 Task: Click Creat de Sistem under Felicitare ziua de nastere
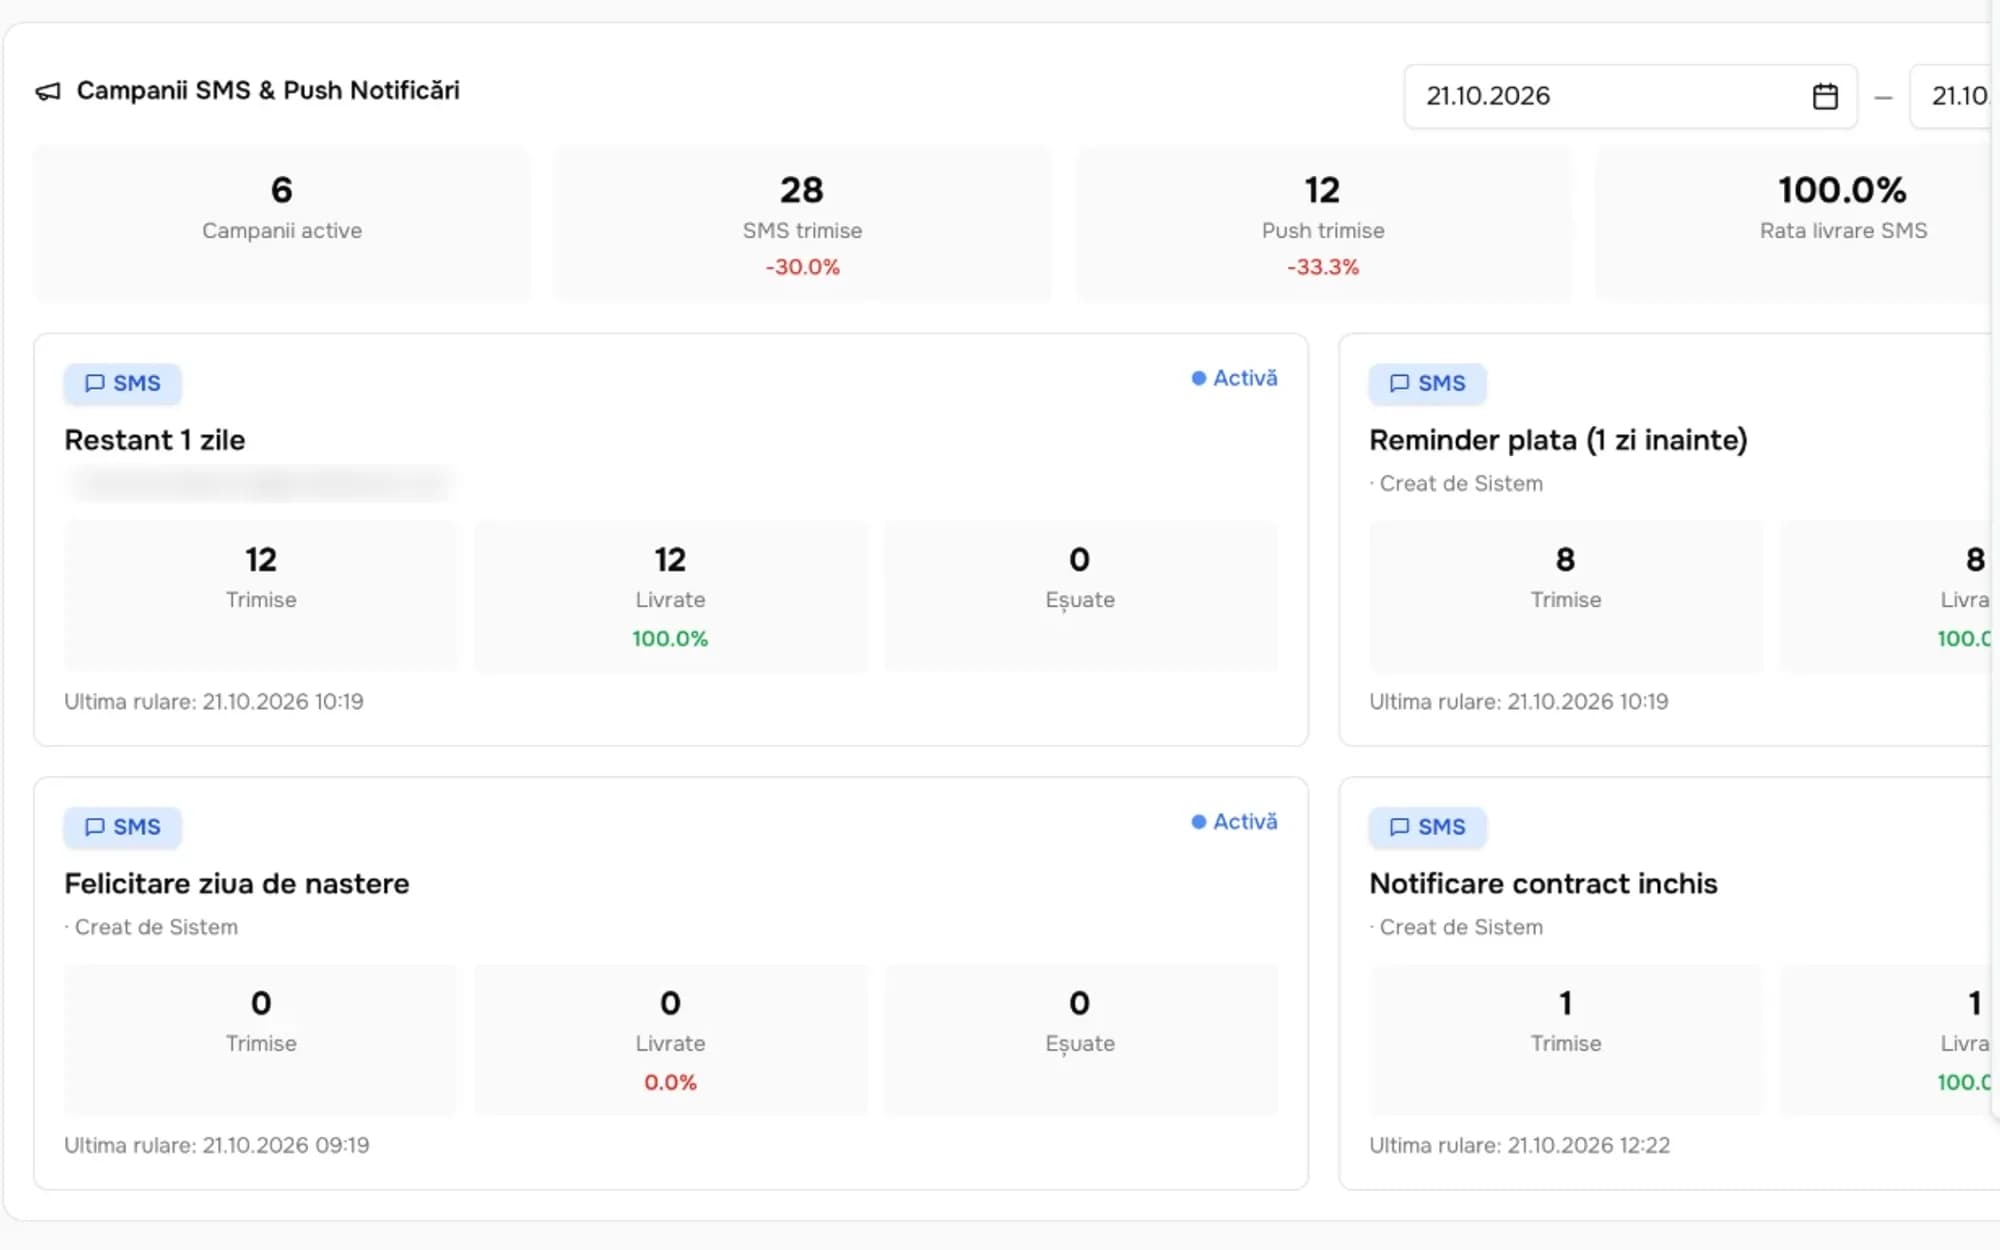tap(152, 927)
